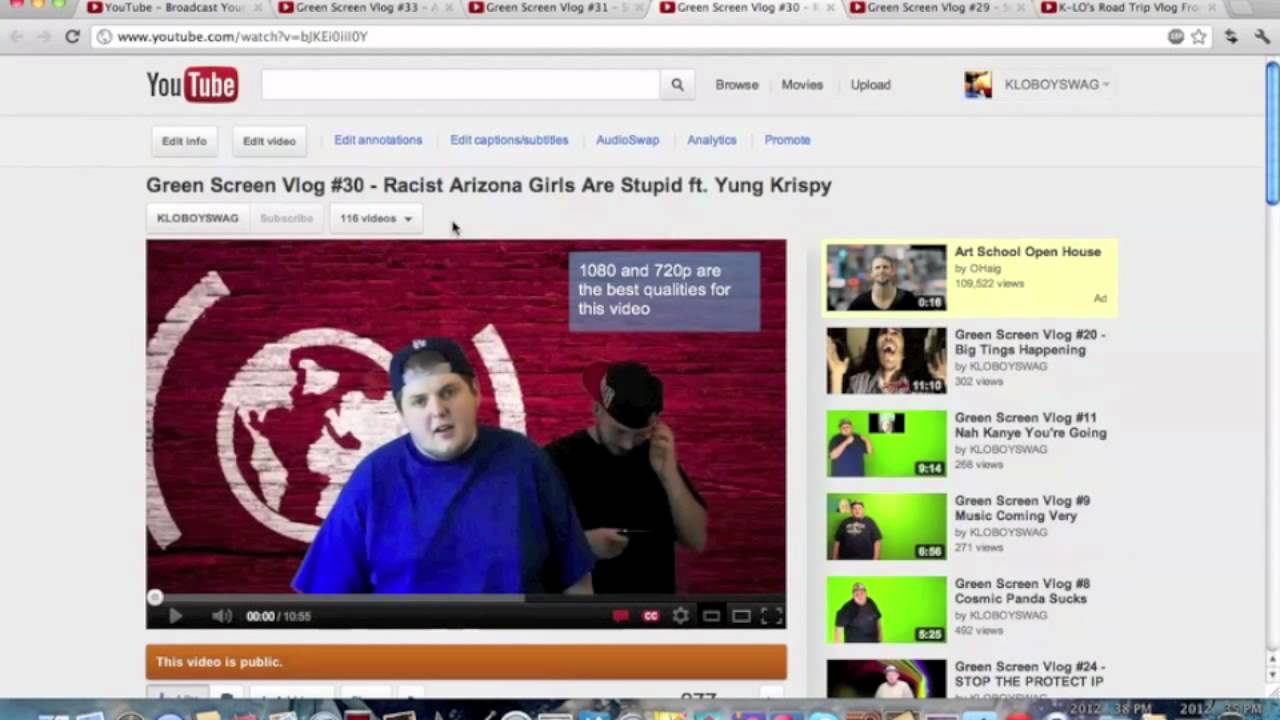Click the Edit info button
Image resolution: width=1280 pixels, height=720 pixels.
tap(184, 141)
